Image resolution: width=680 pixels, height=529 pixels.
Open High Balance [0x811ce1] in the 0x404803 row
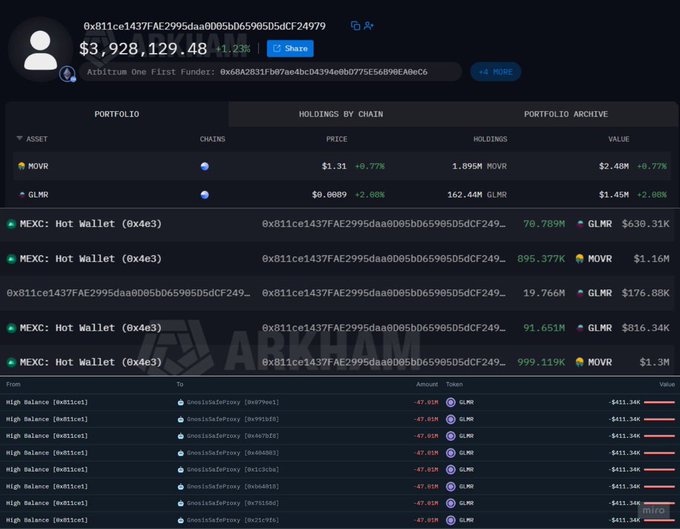click(x=47, y=453)
